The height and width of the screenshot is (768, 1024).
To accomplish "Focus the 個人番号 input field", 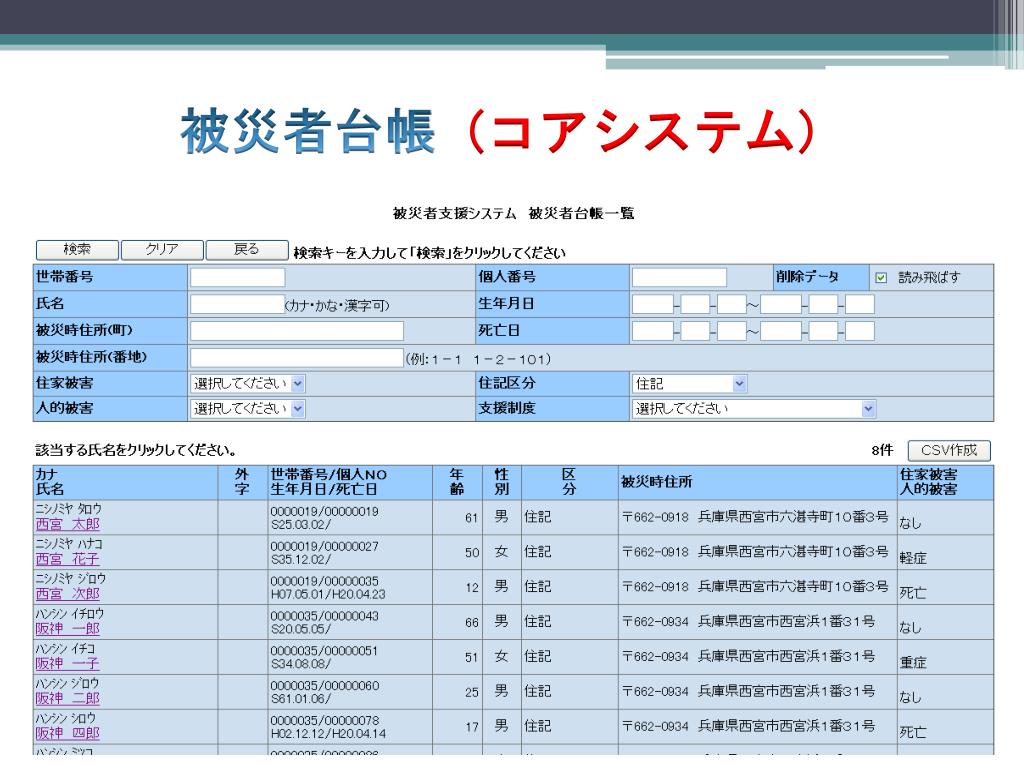I will coord(679,278).
